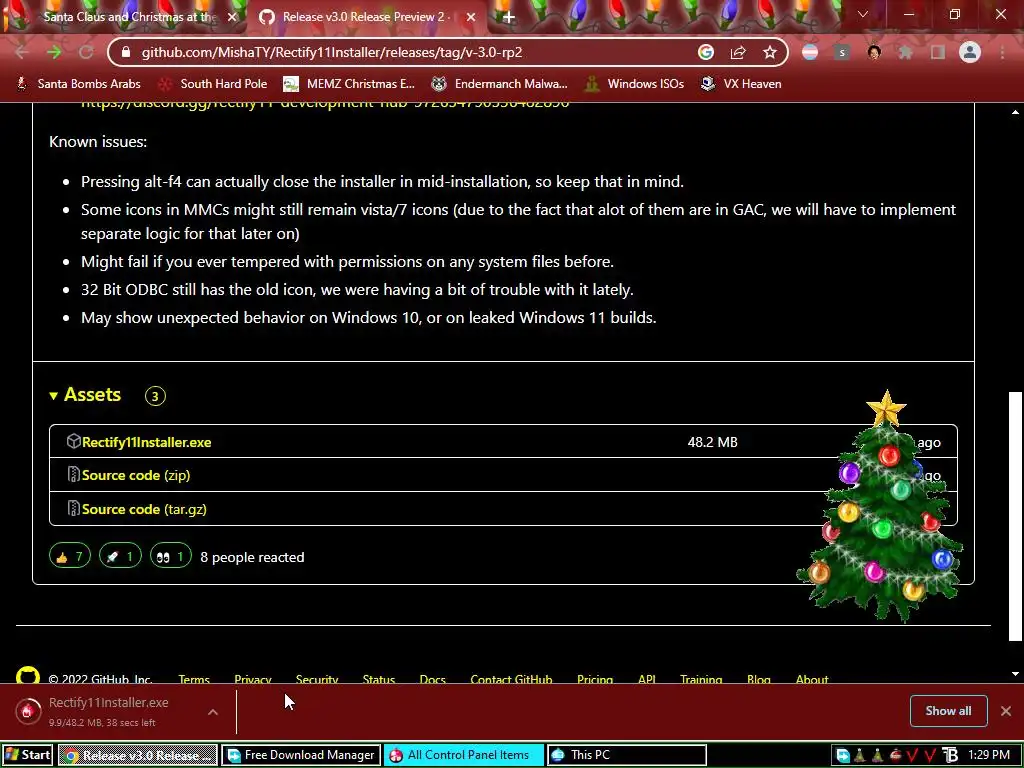Click the share page icon
Screen dimensions: 1024x768
pos(738,52)
